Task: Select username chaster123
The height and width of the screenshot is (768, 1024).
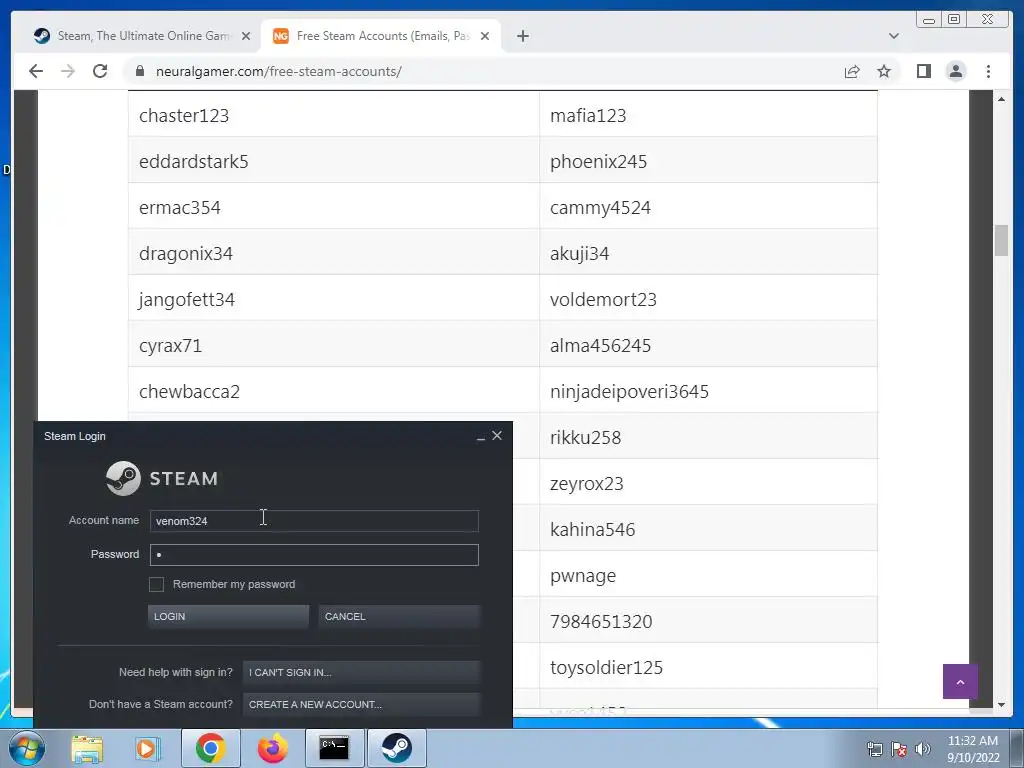Action: 184,116
